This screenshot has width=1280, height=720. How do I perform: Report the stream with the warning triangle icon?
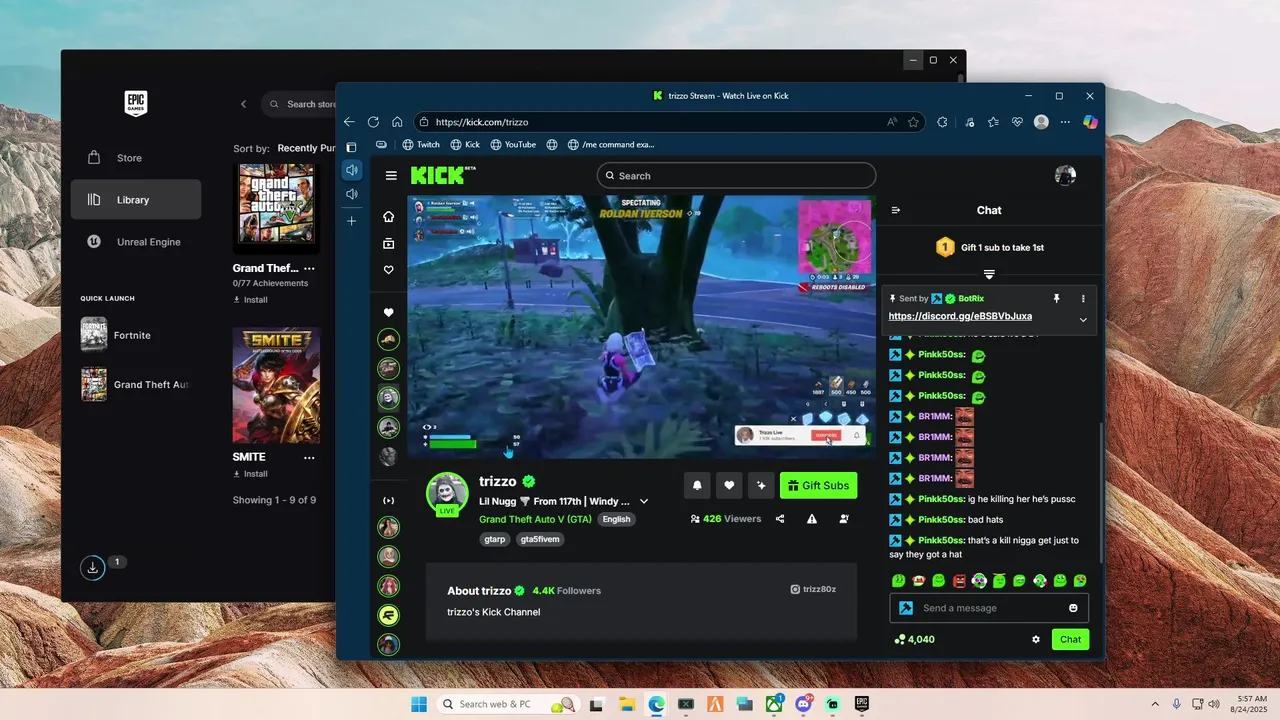[x=812, y=519]
